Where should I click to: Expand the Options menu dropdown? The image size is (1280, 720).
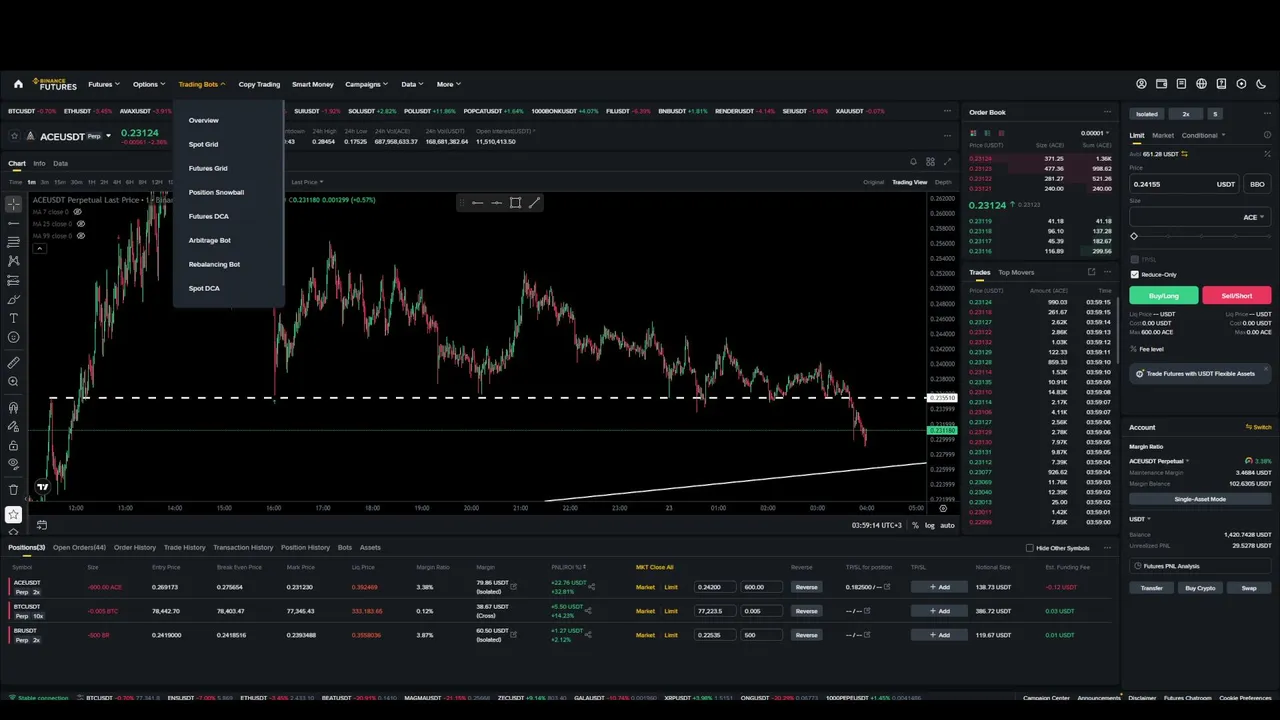click(x=149, y=84)
